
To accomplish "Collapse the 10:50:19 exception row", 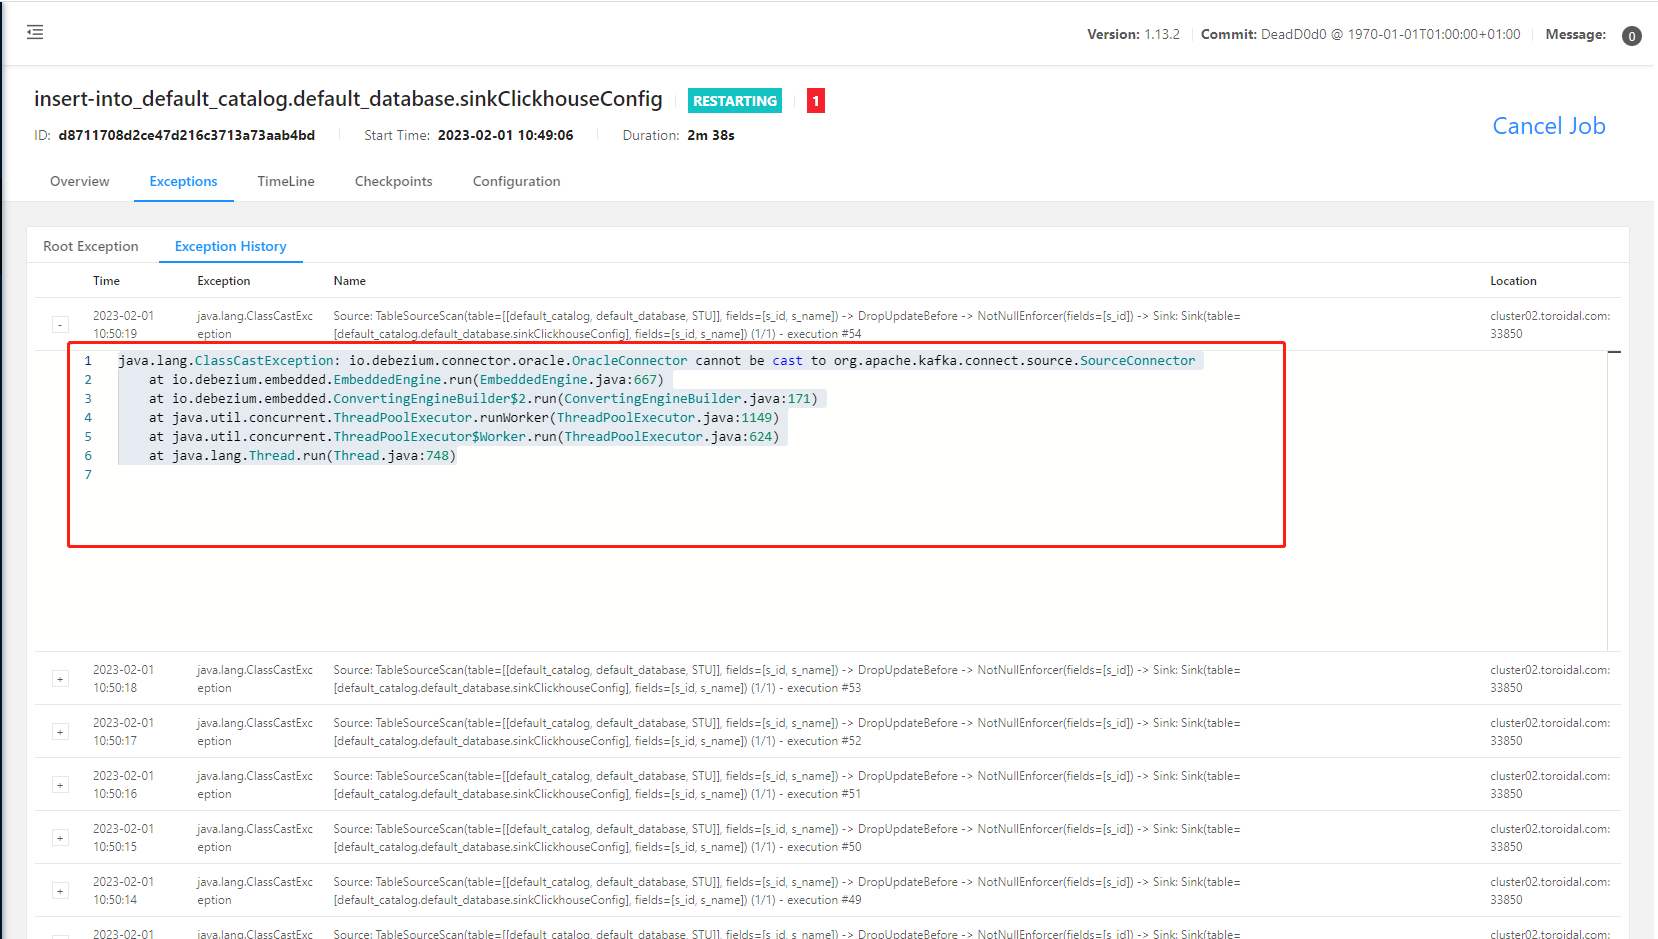I will [60, 325].
